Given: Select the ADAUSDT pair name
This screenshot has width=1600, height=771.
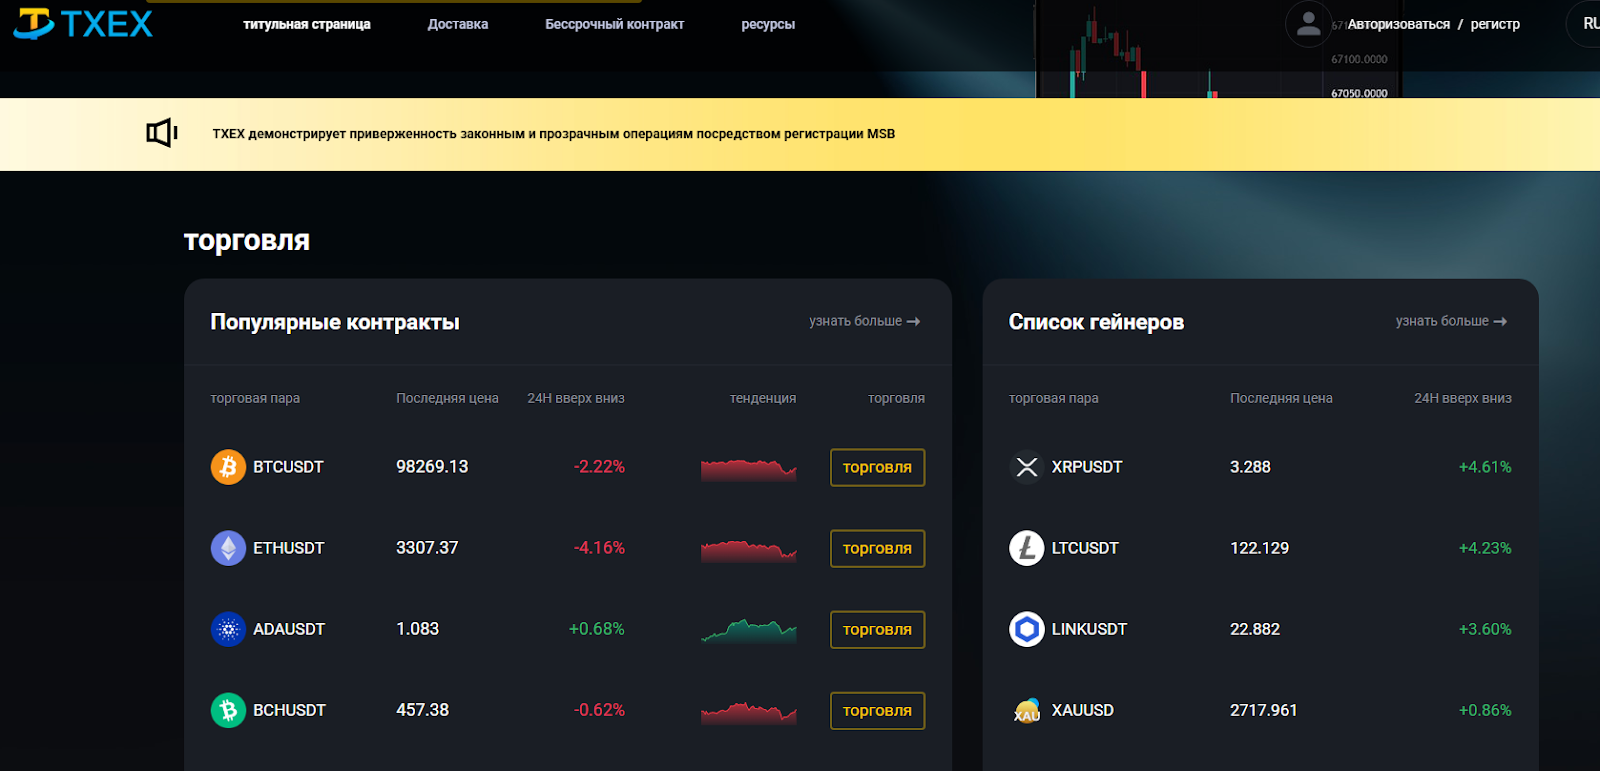Looking at the screenshot, I should click(289, 629).
